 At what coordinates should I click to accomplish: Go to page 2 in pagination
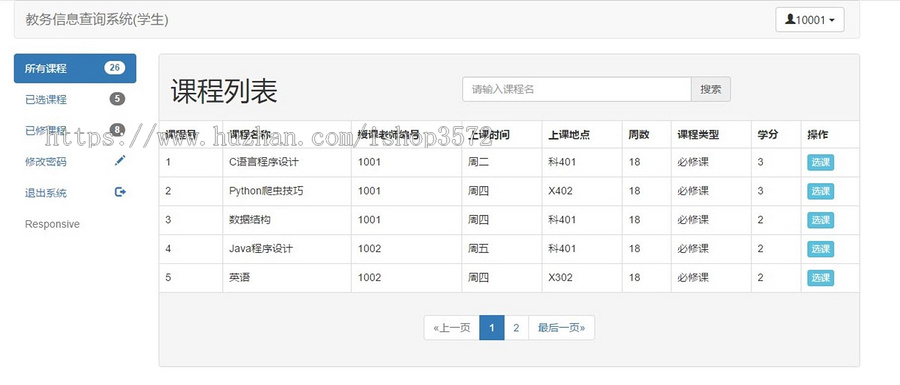pyautogui.click(x=516, y=328)
